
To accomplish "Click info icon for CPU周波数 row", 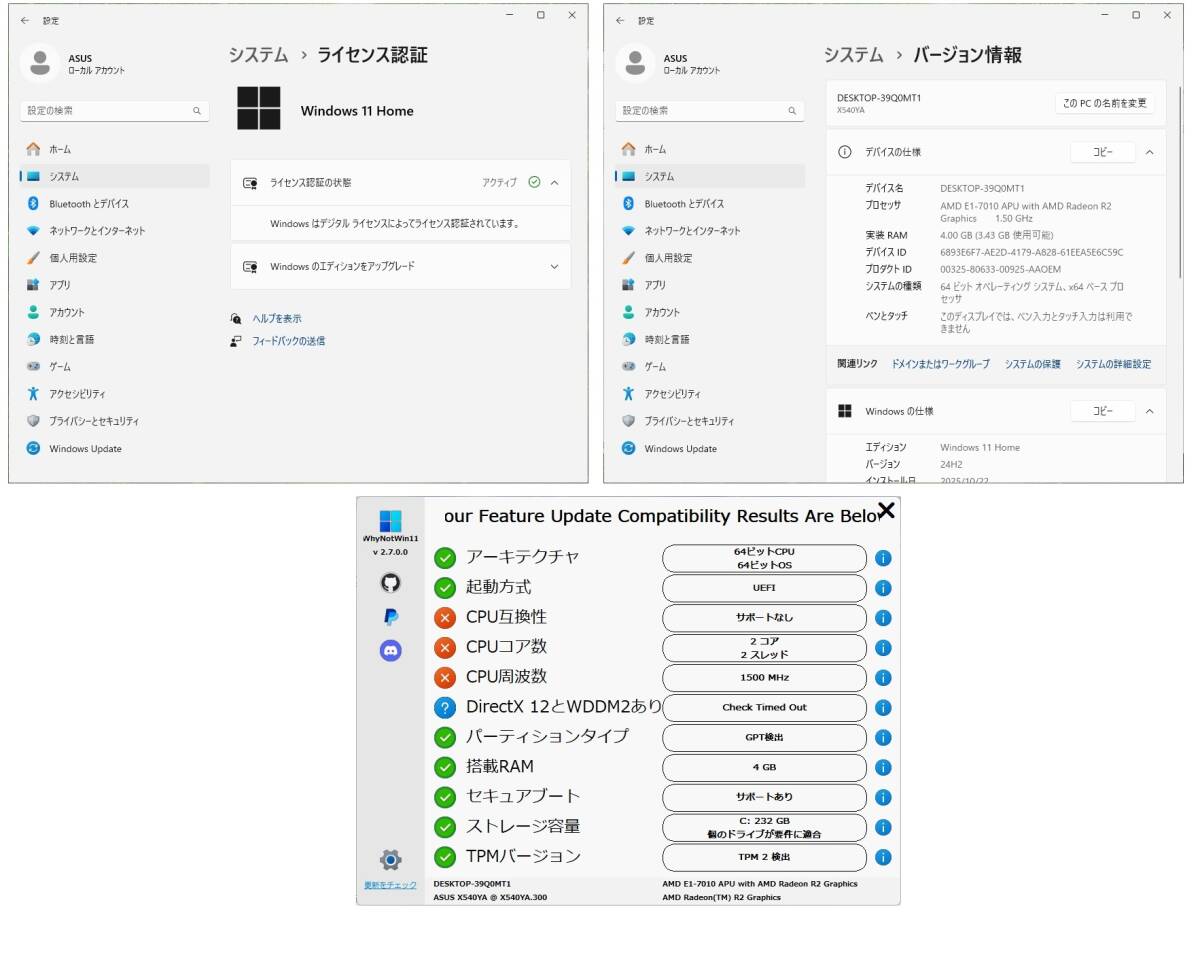I will click(883, 678).
